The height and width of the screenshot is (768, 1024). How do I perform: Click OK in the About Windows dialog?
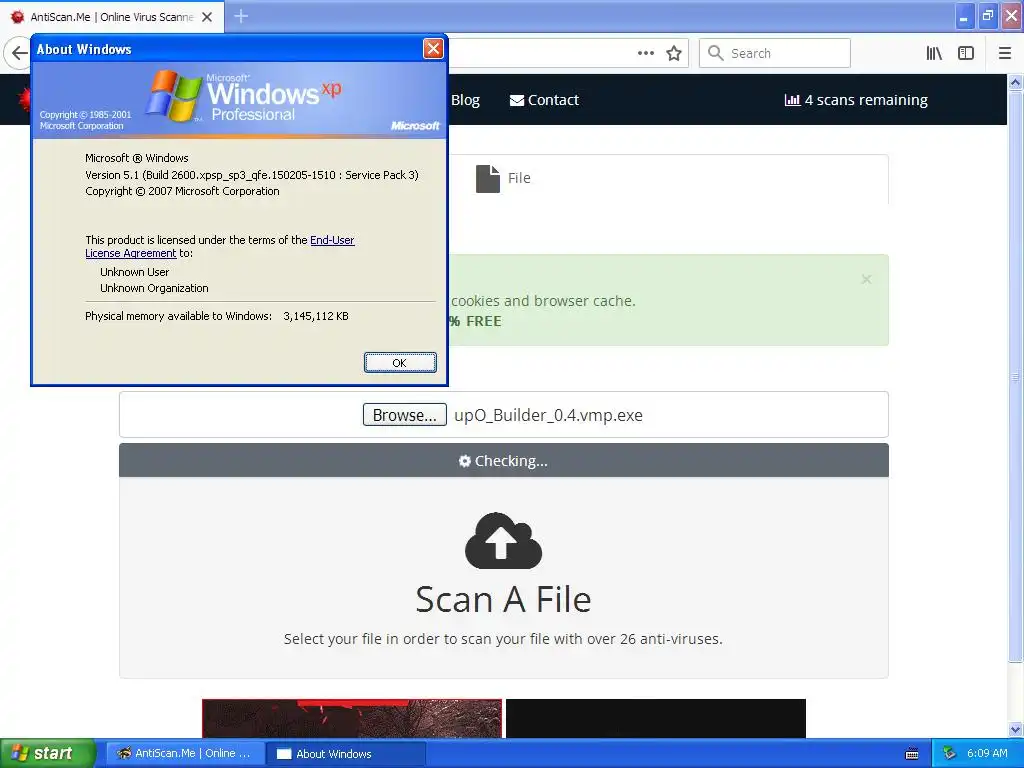tap(400, 362)
